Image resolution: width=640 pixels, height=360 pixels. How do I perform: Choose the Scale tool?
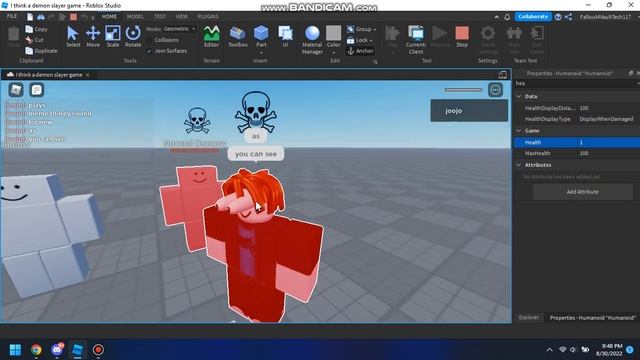pos(113,37)
